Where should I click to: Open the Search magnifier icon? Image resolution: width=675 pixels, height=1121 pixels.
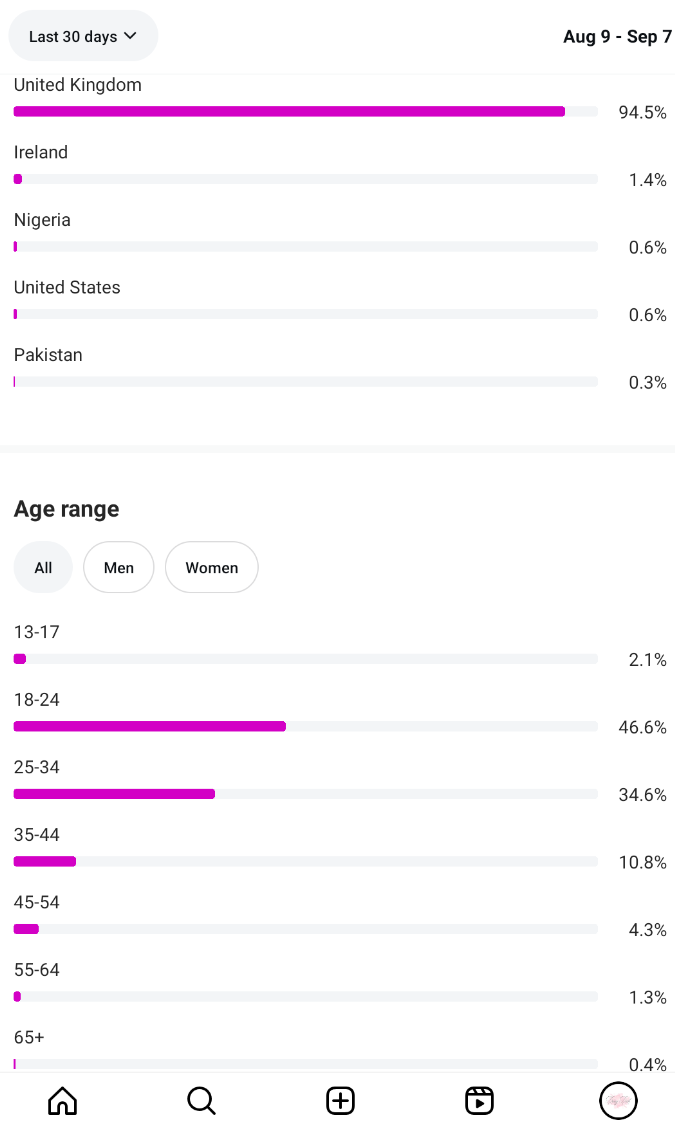pos(201,1101)
